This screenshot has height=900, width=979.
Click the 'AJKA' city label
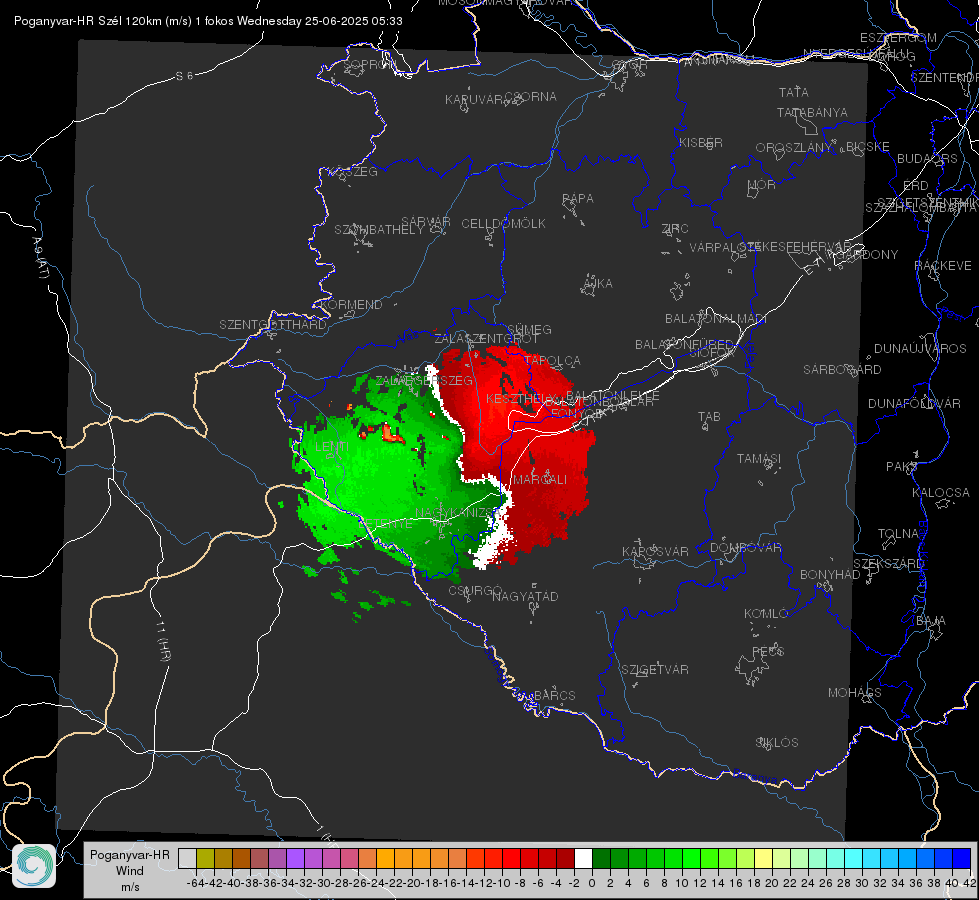click(598, 284)
